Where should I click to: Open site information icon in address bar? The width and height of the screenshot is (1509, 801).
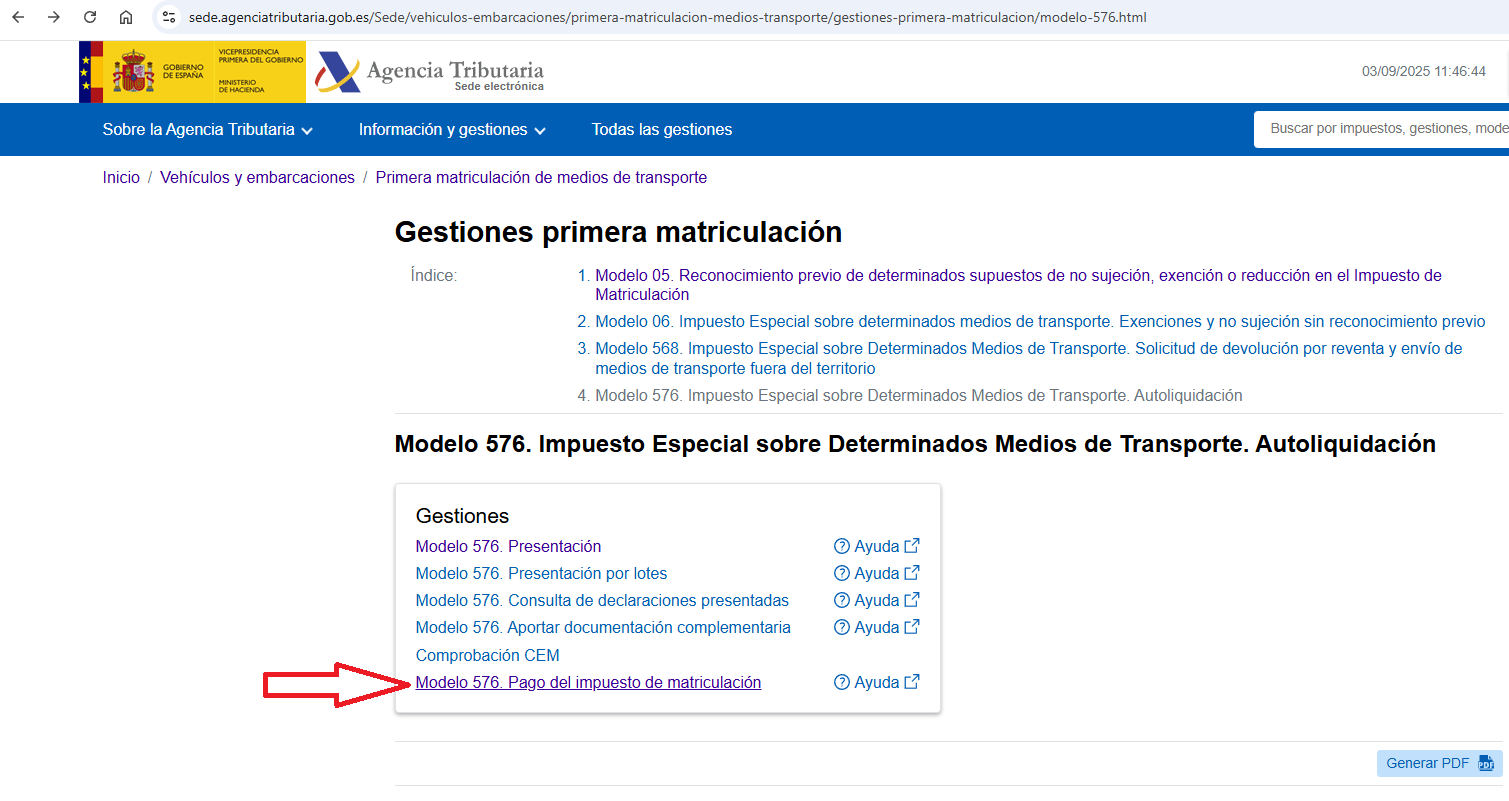(x=169, y=17)
